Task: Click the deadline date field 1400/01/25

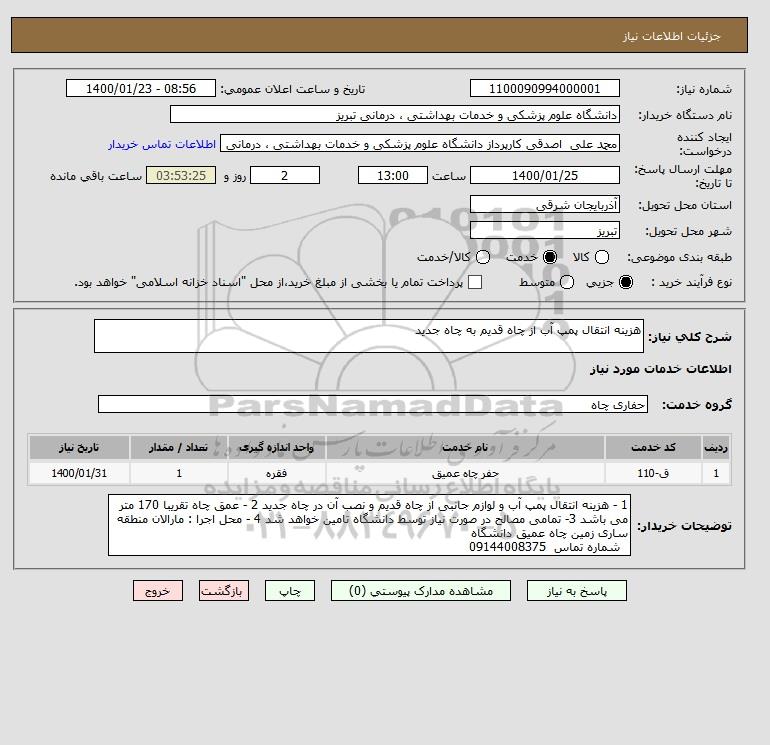Action: pyautogui.click(x=545, y=175)
